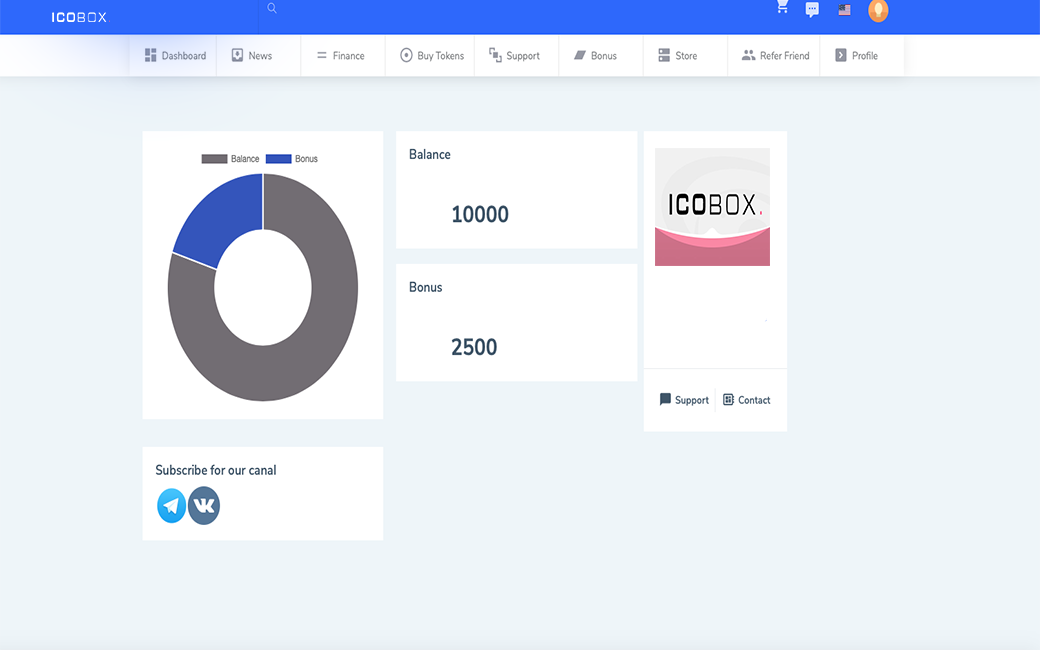The image size is (1040, 650).
Task: Click the Bonus value 2500
Action: tap(474, 347)
